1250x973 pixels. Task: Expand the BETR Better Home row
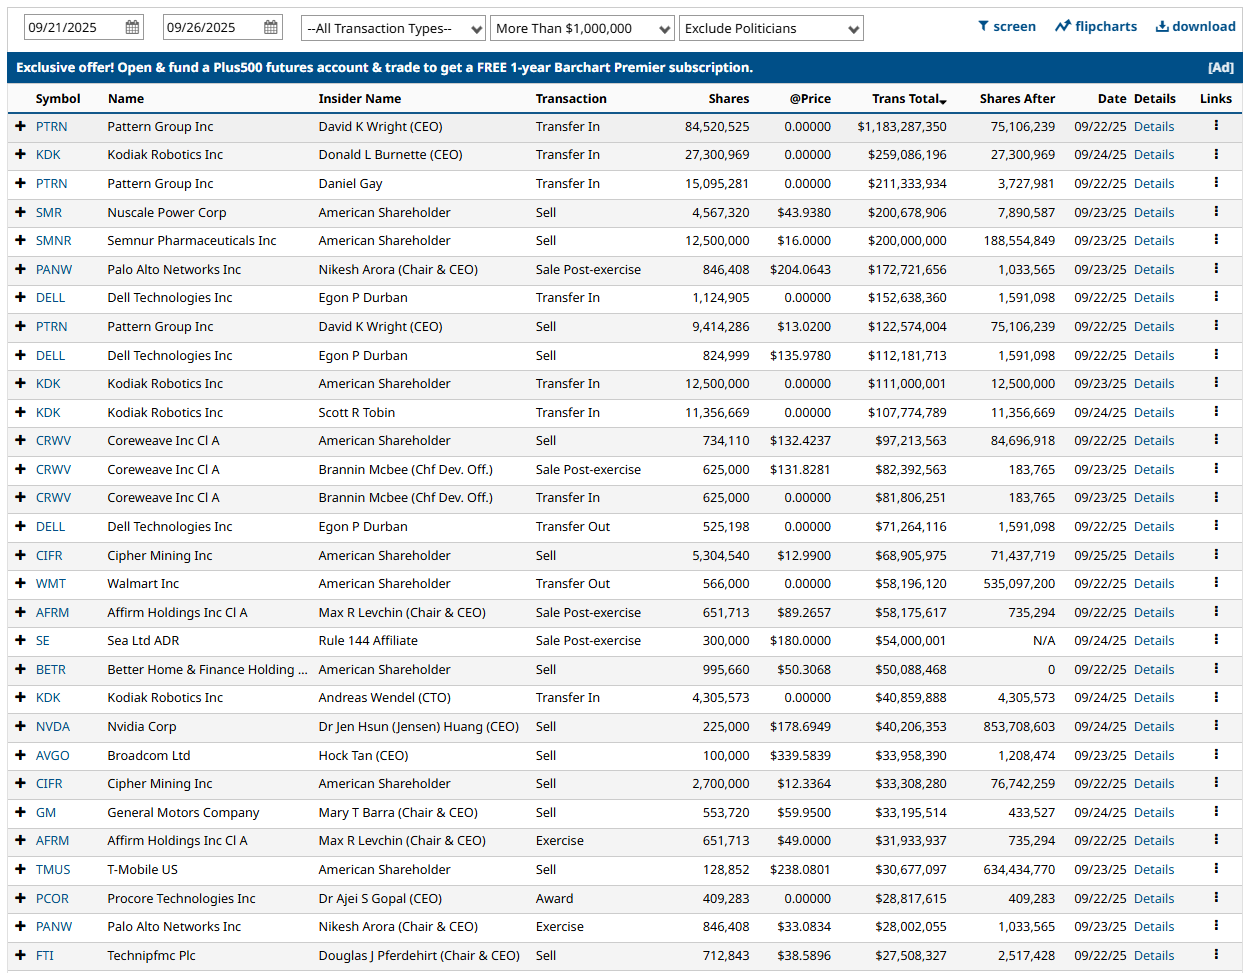pos(20,669)
